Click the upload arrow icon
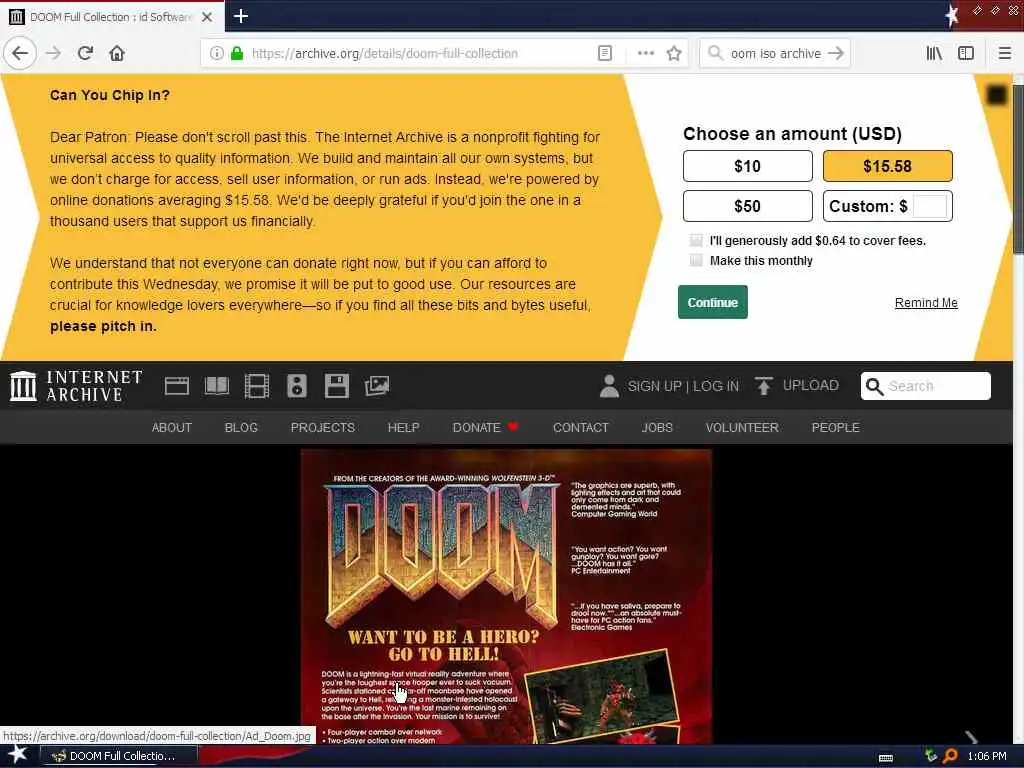Screen dimensions: 1024x768 click(763, 386)
